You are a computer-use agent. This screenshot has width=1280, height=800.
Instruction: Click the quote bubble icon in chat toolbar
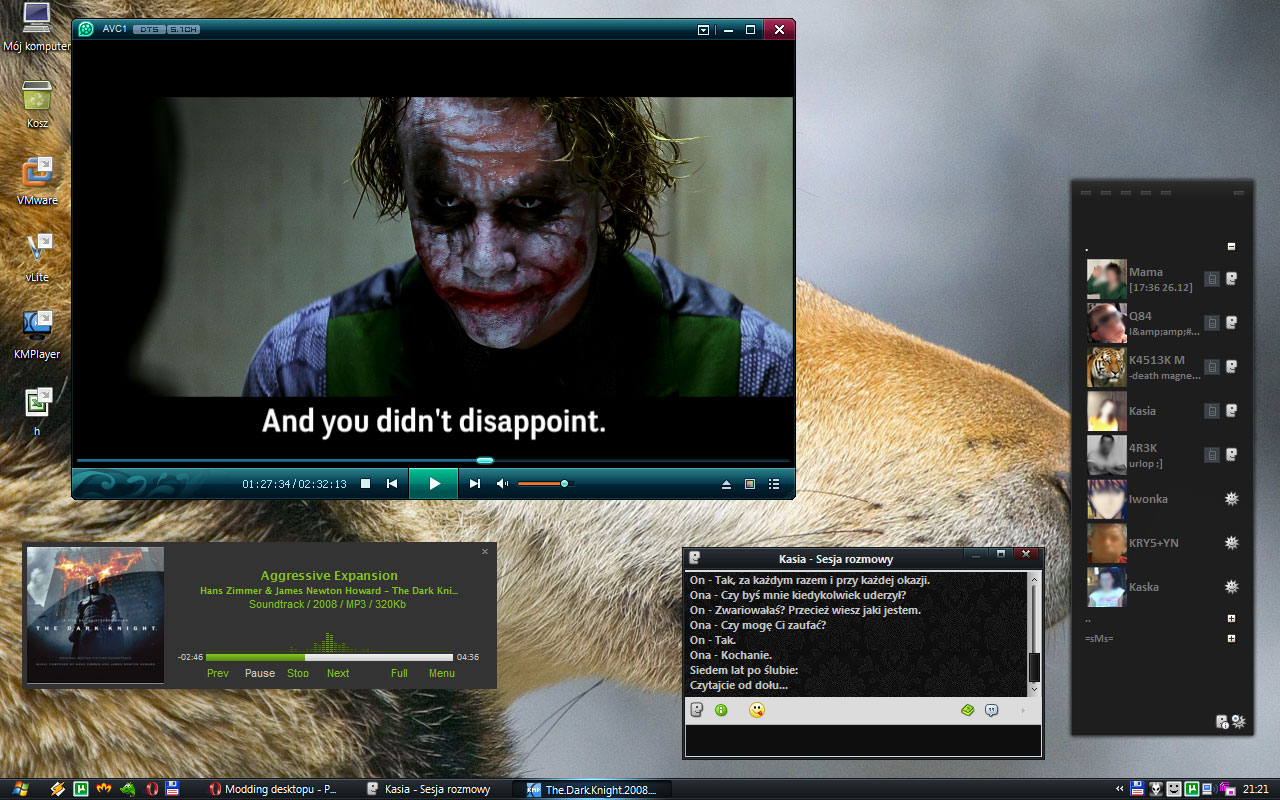(991, 710)
